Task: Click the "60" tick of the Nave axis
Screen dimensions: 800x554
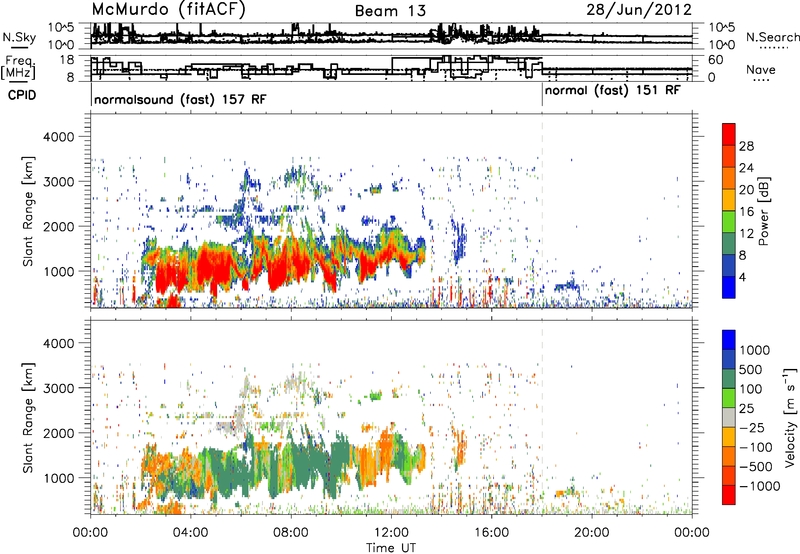Action: point(716,60)
